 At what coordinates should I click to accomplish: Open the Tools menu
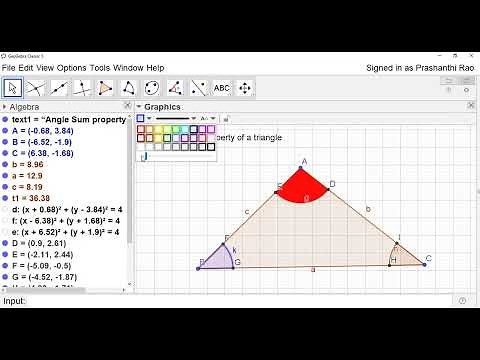pos(100,68)
